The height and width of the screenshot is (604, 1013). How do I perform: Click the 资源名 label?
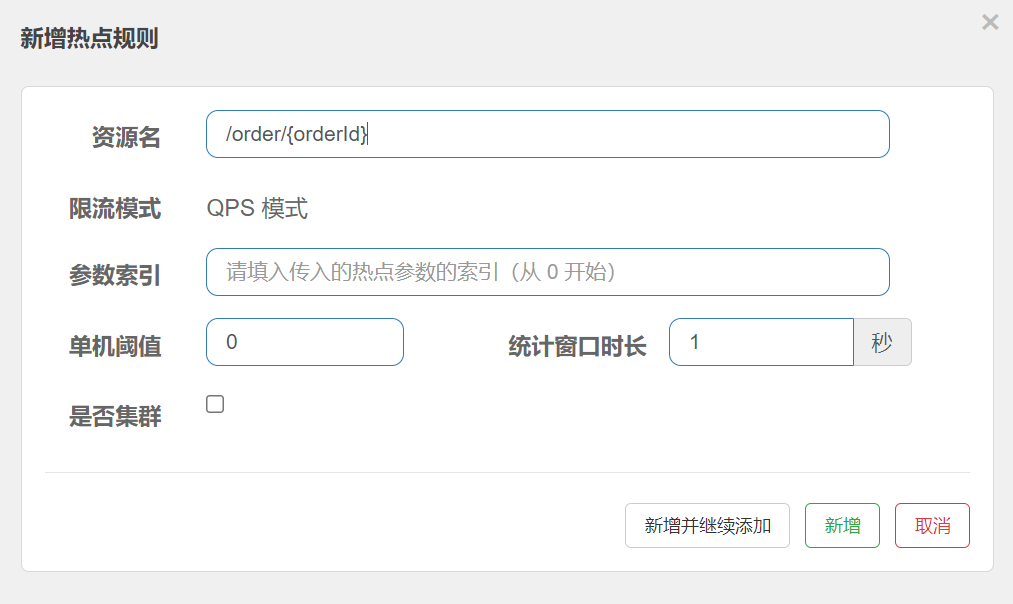pos(126,137)
